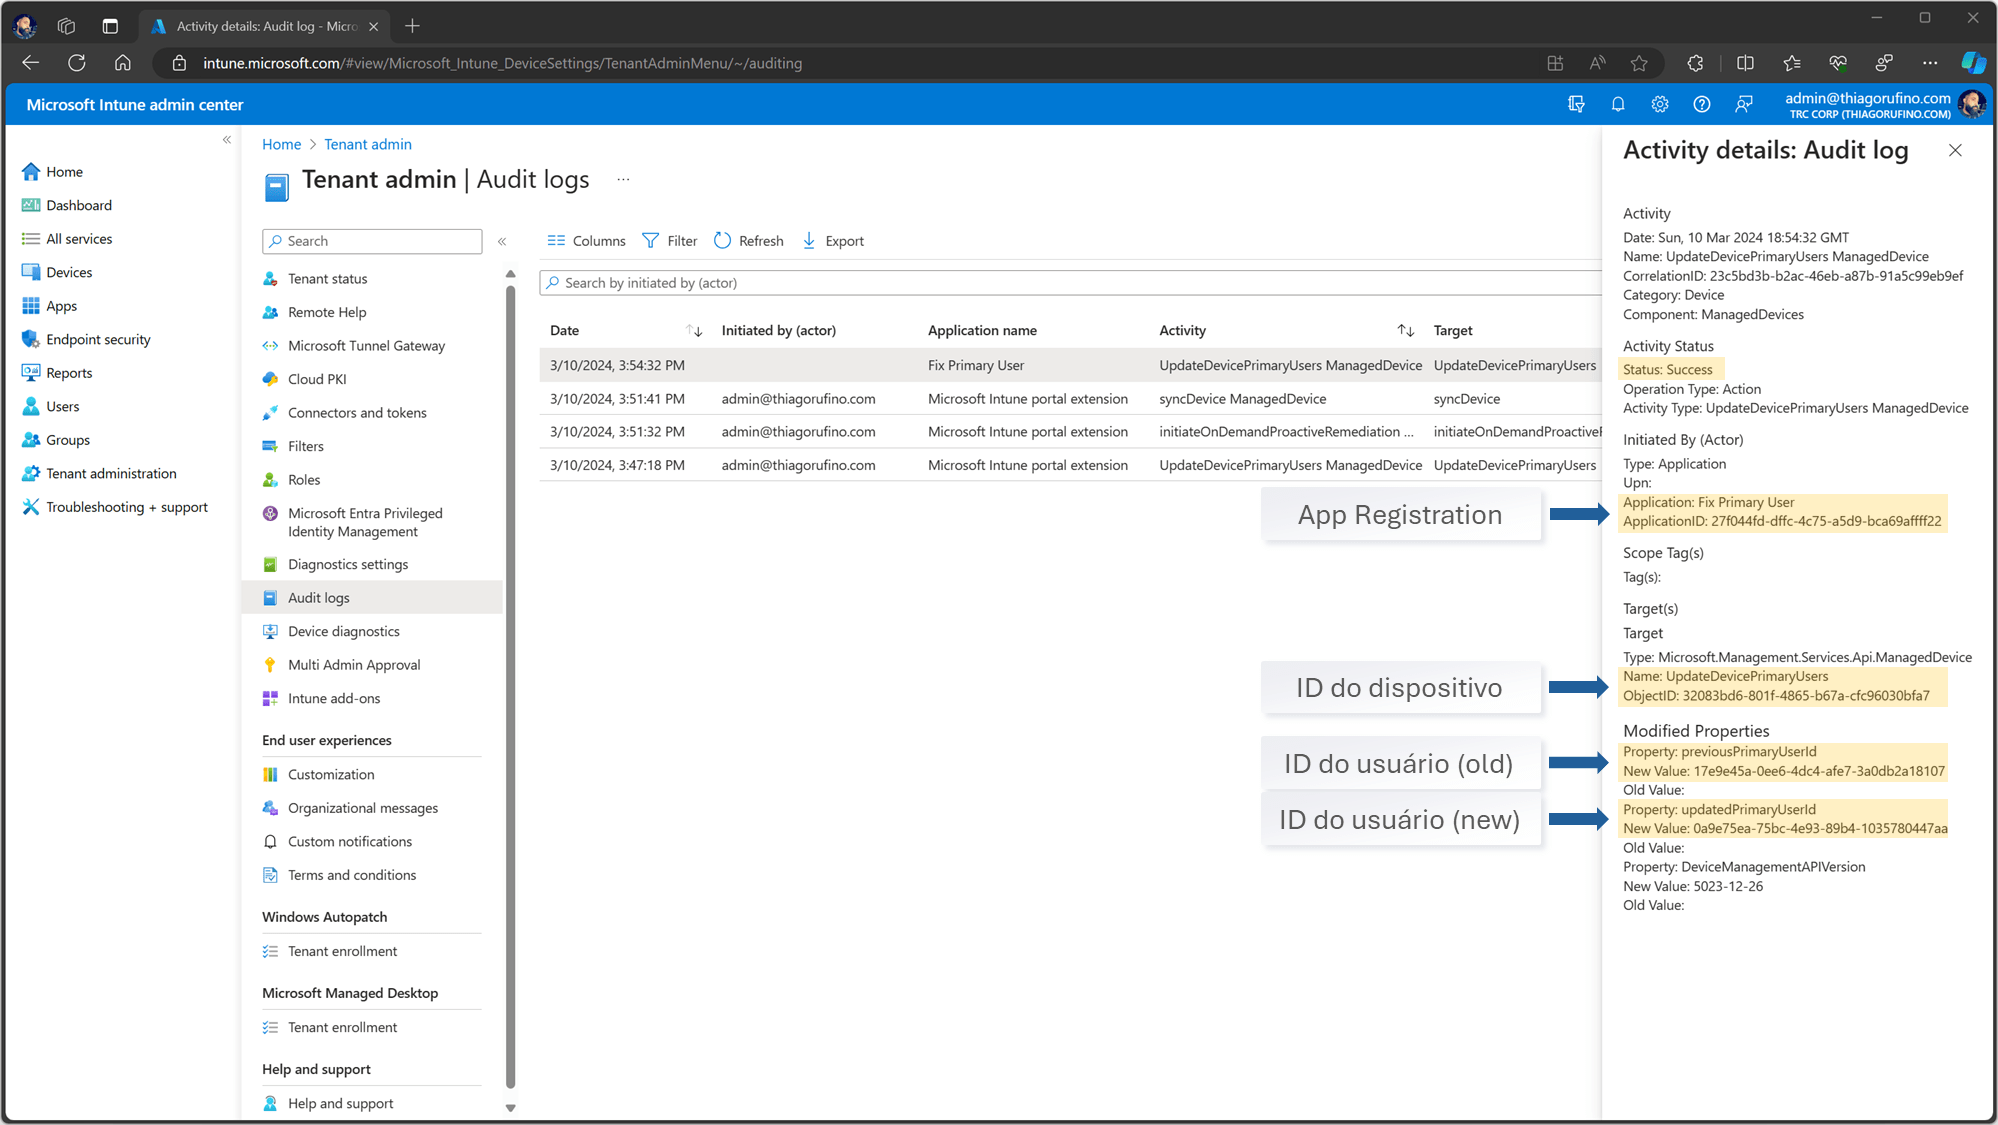
Task: Open Copilot icon in Edge toolbar
Action: (x=1973, y=62)
